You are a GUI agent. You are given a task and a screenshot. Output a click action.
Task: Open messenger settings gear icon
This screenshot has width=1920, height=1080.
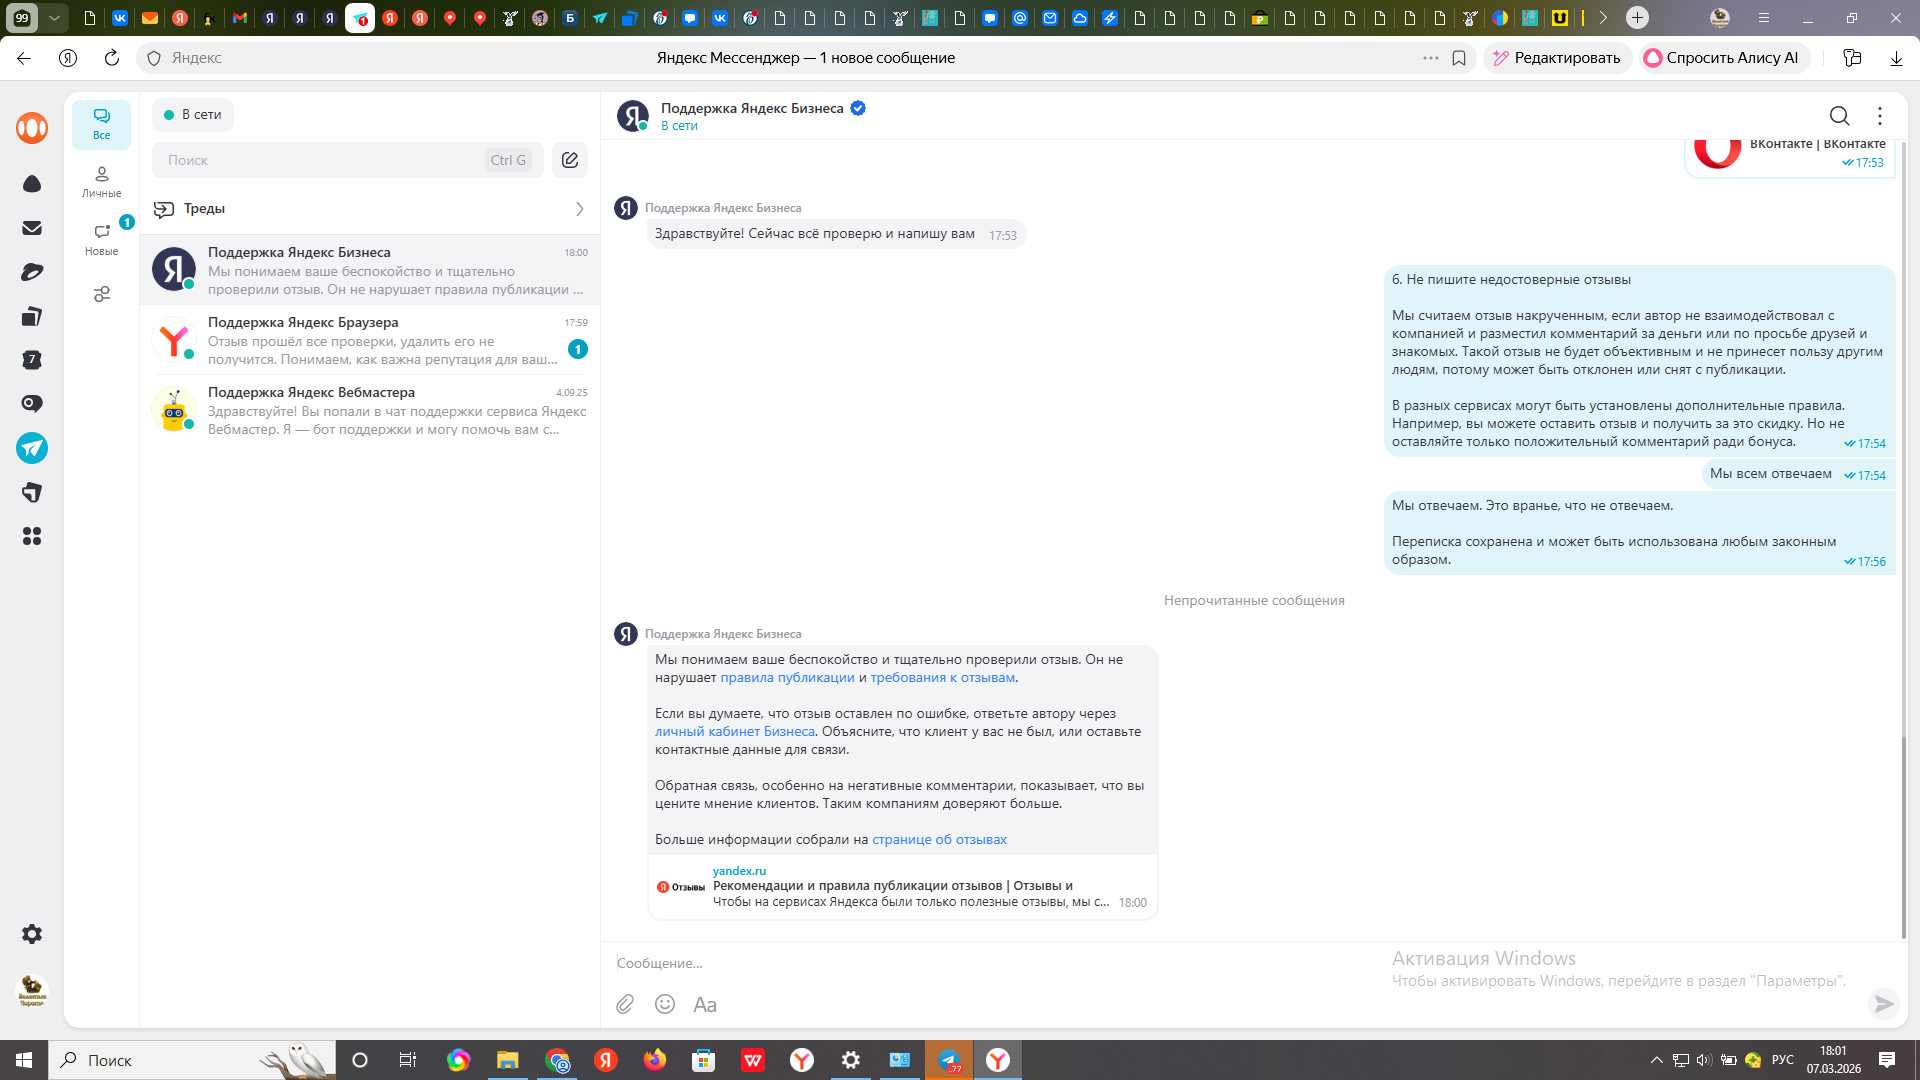(x=32, y=934)
